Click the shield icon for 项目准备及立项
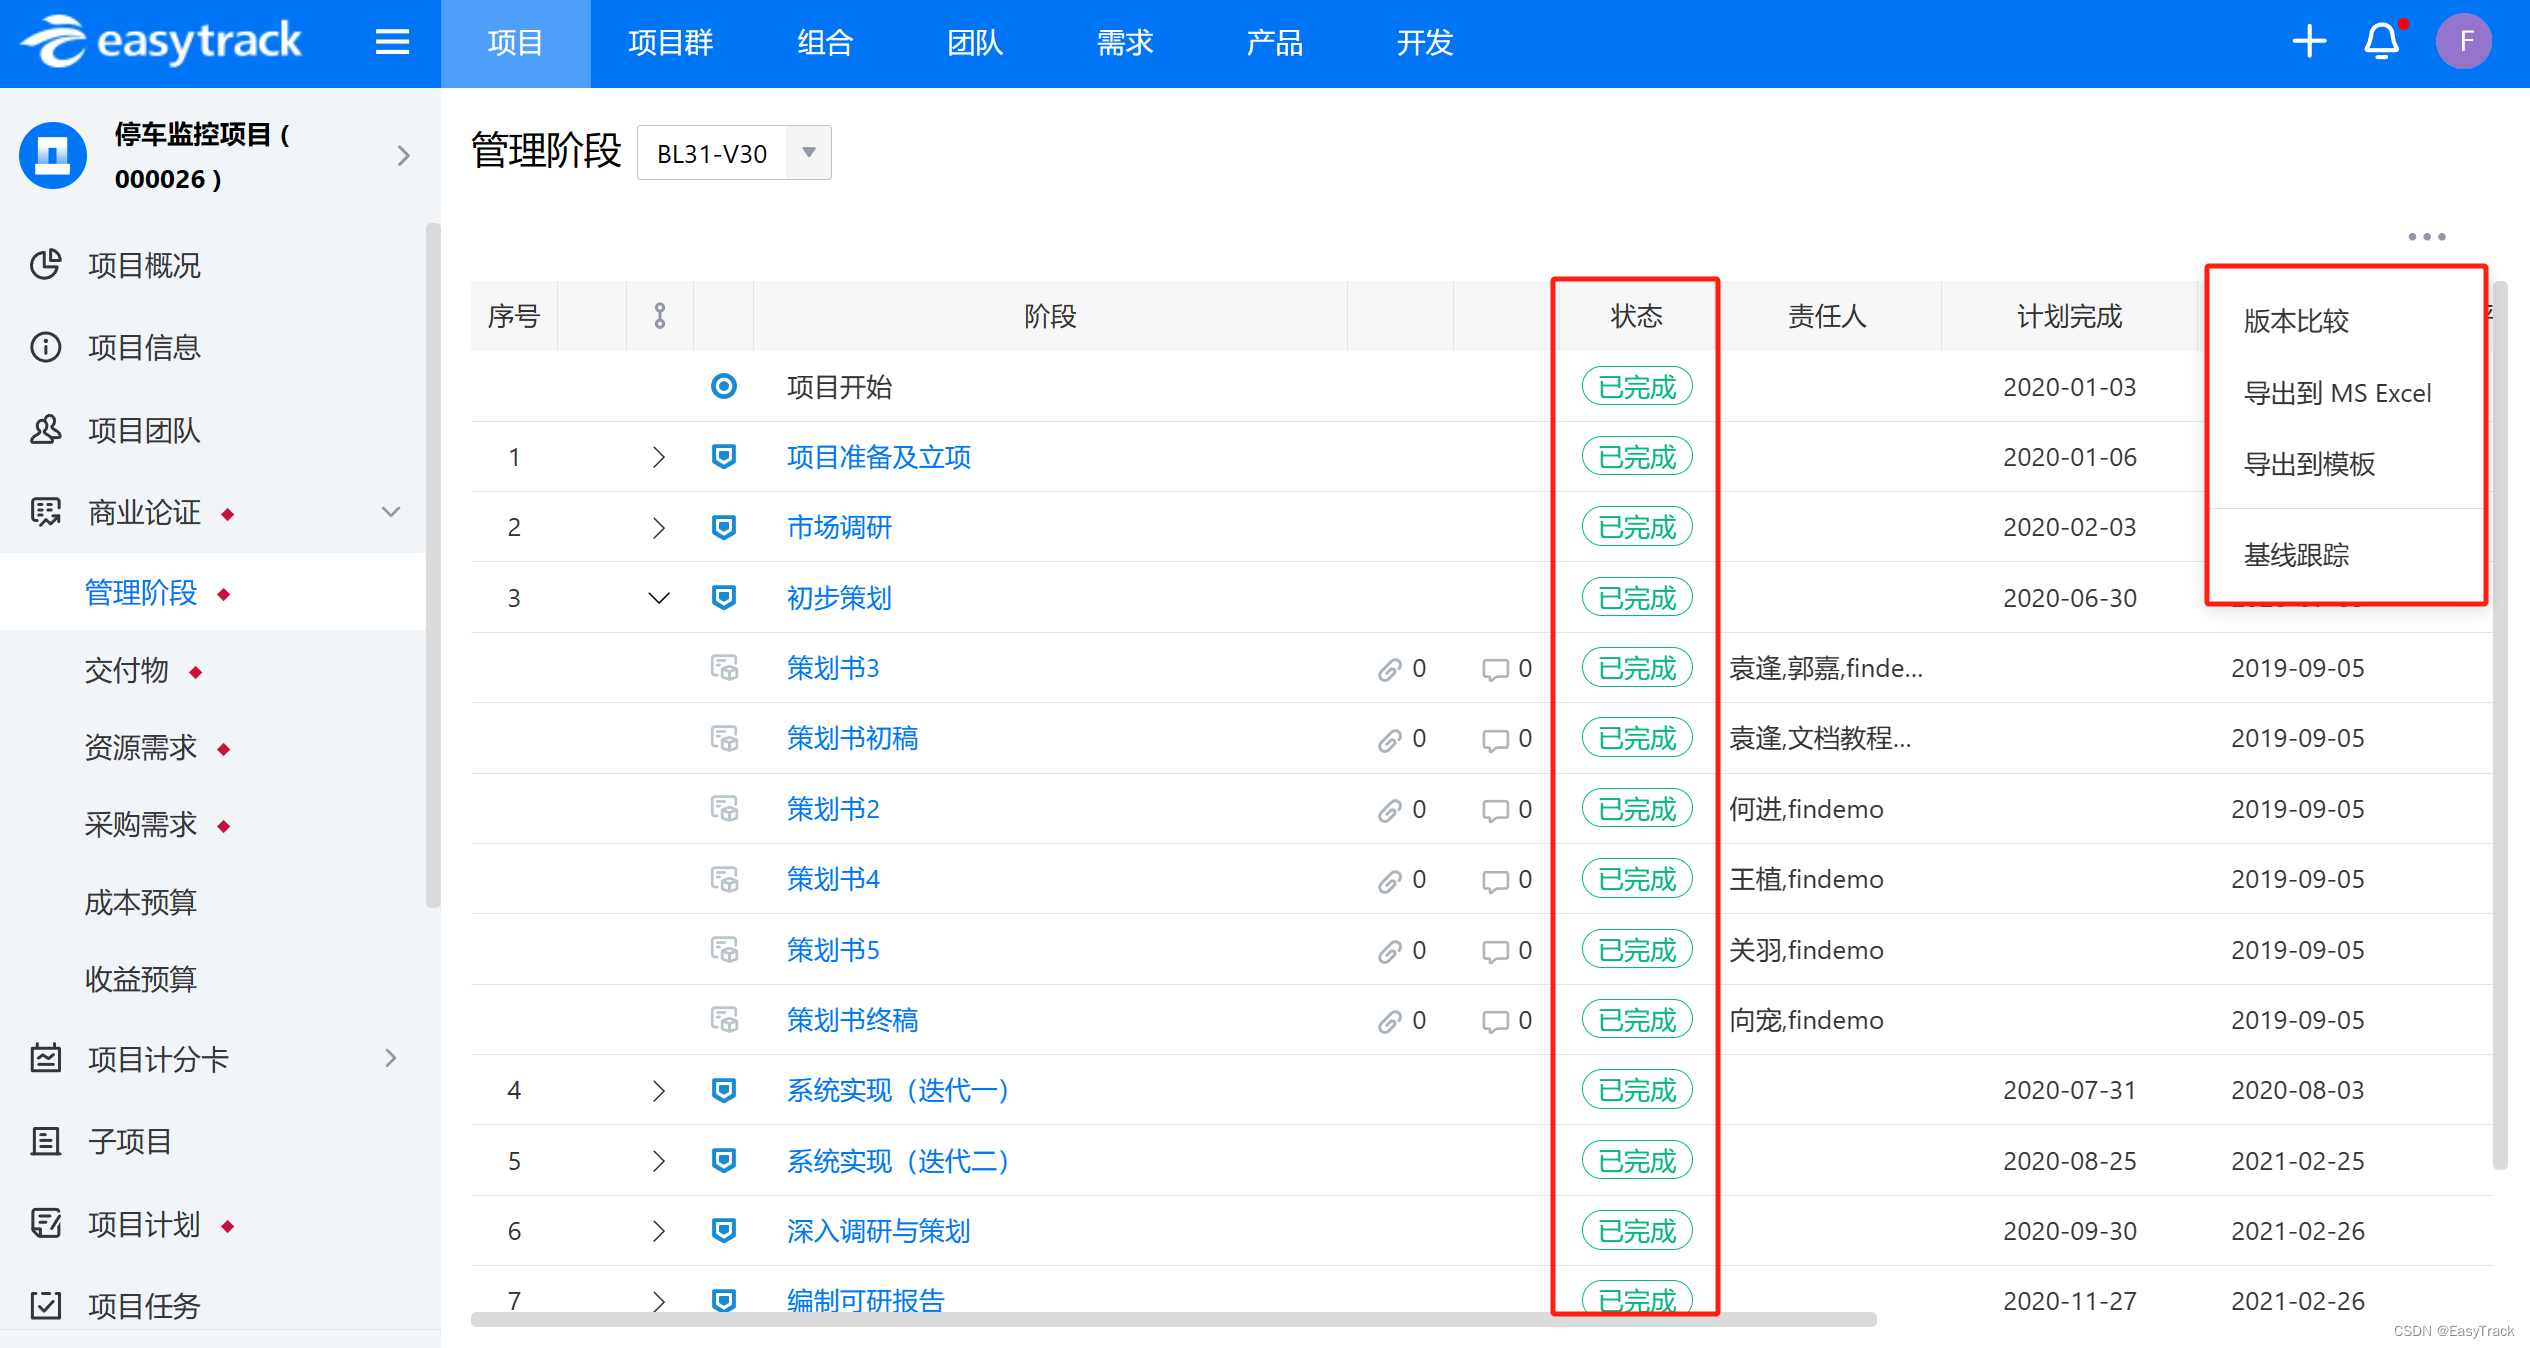Image resolution: width=2530 pixels, height=1348 pixels. point(723,455)
